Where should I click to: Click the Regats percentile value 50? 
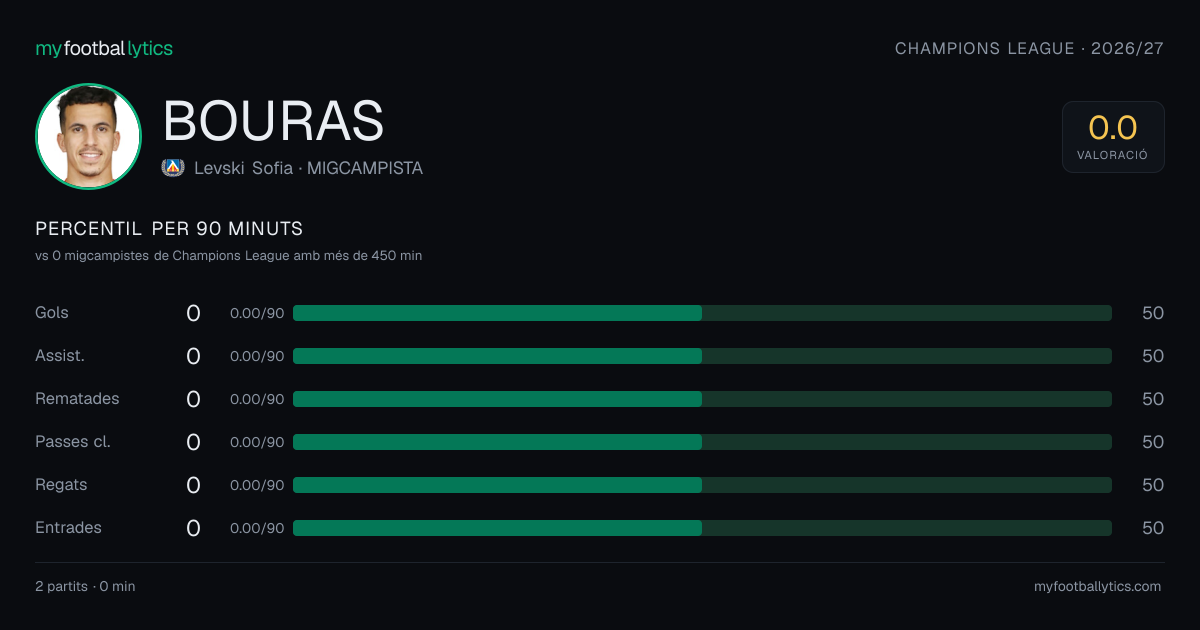point(1153,485)
